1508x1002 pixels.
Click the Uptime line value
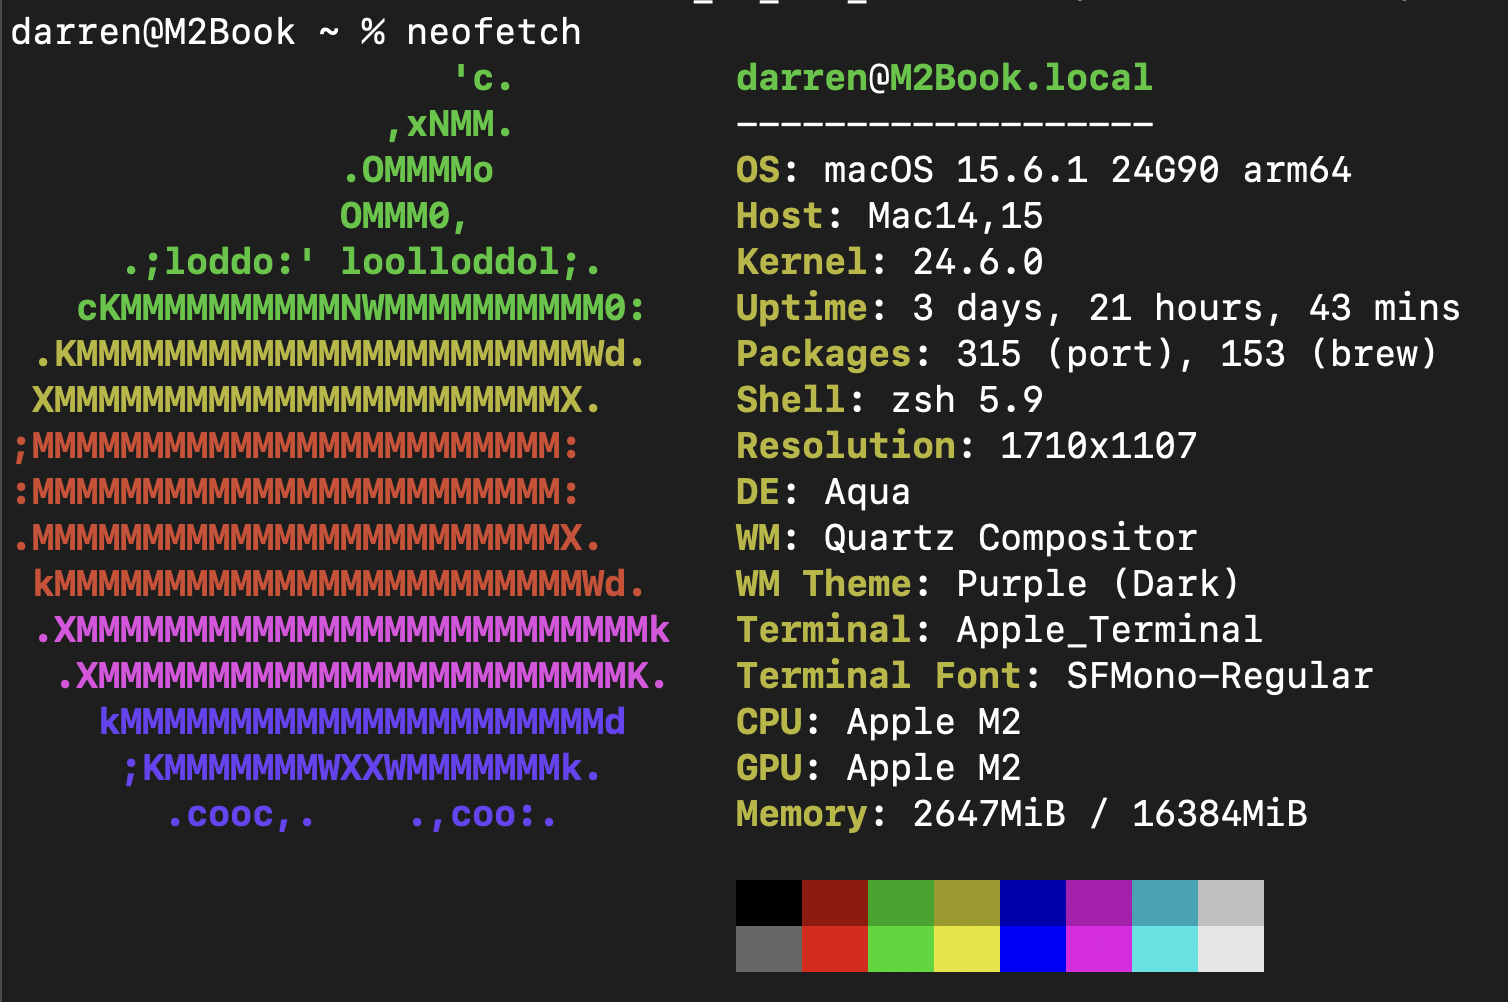click(x=1185, y=308)
